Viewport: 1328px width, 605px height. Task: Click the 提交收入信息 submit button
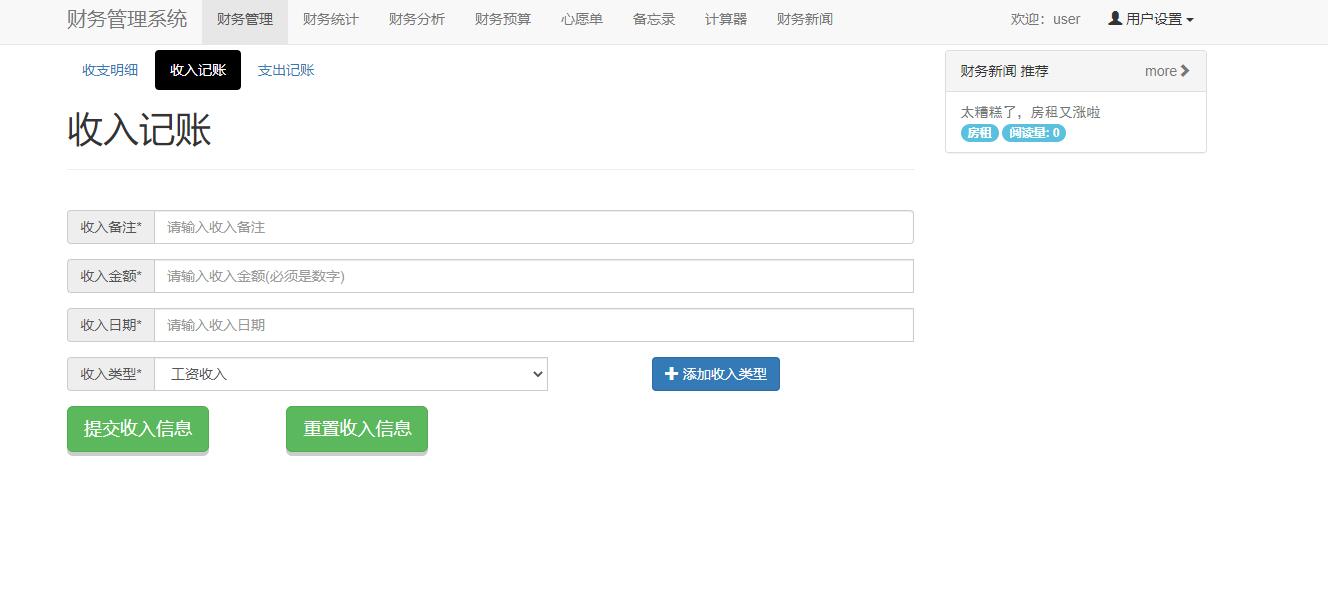137,428
